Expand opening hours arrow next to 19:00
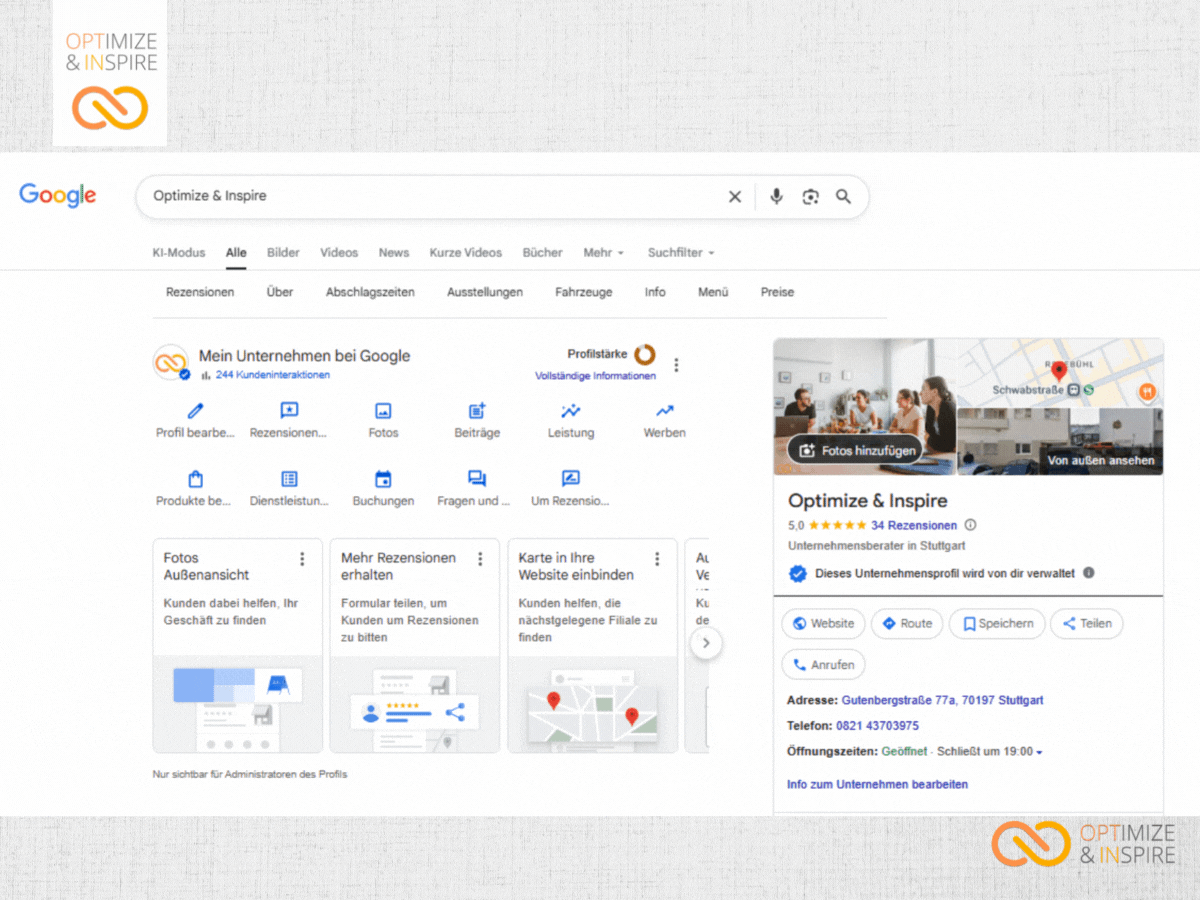Image resolution: width=1200 pixels, height=900 pixels. click(1039, 752)
